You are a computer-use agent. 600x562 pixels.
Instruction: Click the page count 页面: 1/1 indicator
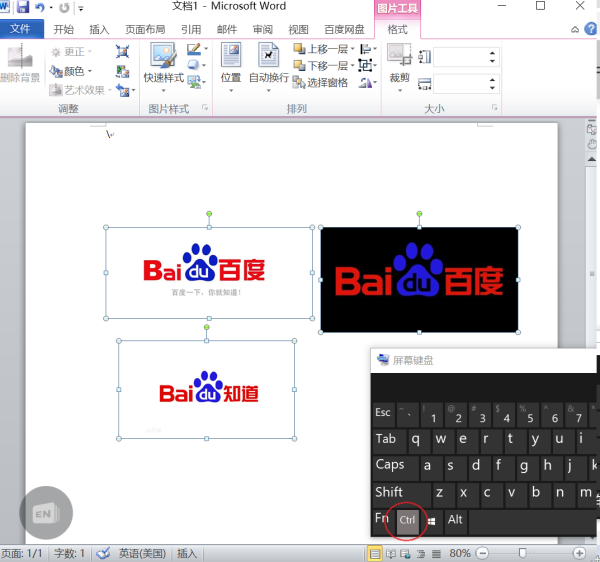click(21, 553)
